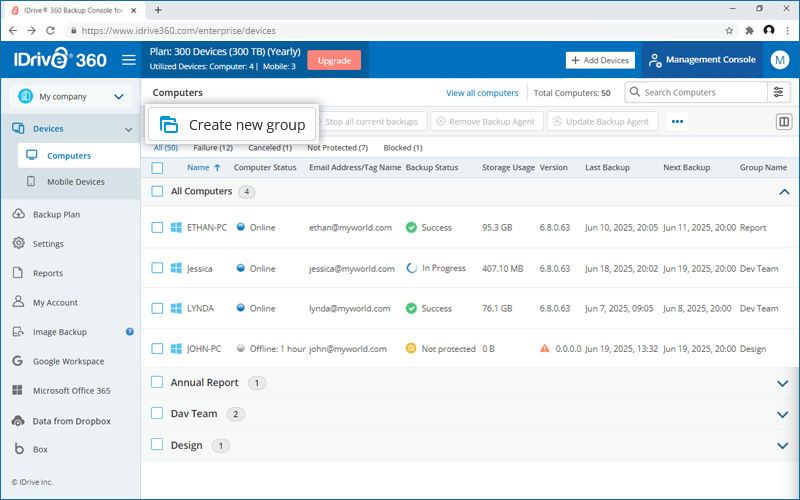Check the Annual Report group checkbox
Image resolution: width=800 pixels, height=500 pixels.
click(x=157, y=382)
